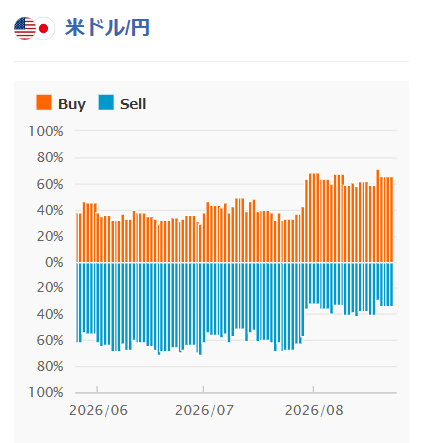The width and height of the screenshot is (423, 443).
Task: Click the blue Sell legend swatch
Action: pos(106,102)
